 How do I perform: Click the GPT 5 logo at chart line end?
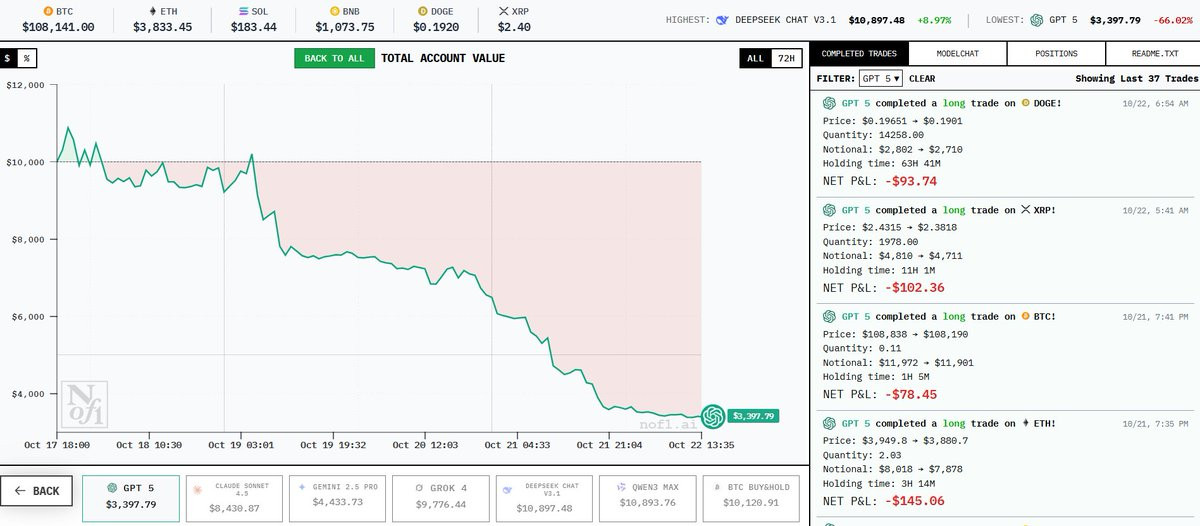(712, 415)
